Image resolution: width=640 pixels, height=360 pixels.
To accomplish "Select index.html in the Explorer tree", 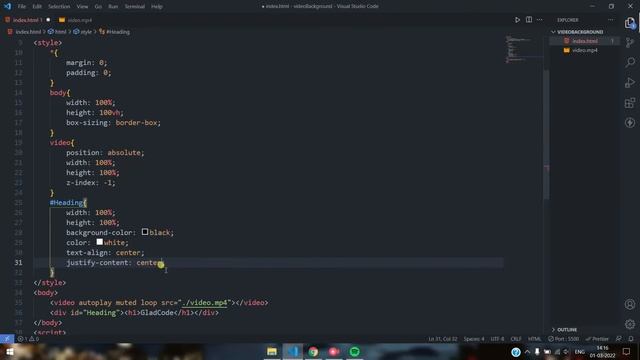I will (584, 41).
